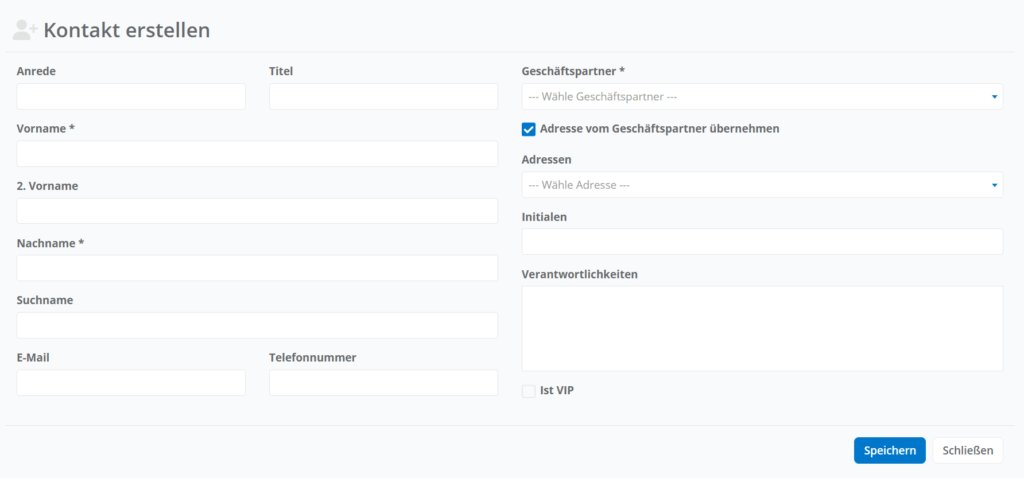Screen dimensions: 1024x478
Task: Click the Geschäftspartner dropdown arrow
Action: pyautogui.click(x=994, y=97)
